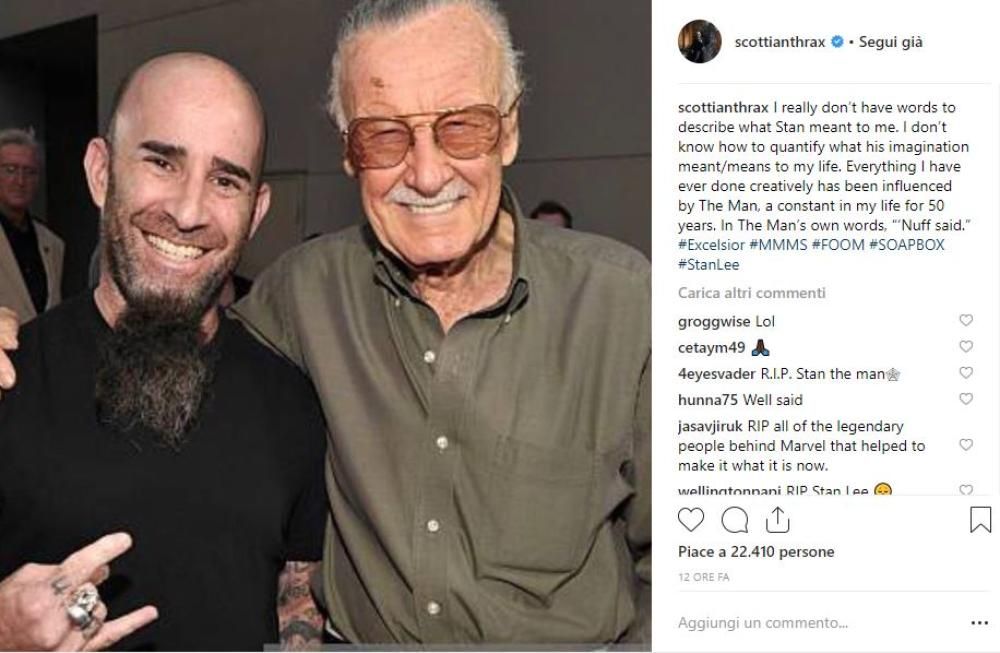1000x653 pixels.
Task: Click the "Segui già" following button
Action: [891, 43]
